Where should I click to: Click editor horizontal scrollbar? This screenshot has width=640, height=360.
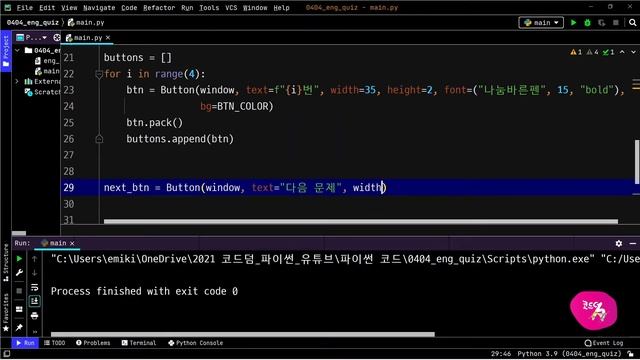pos(360,222)
